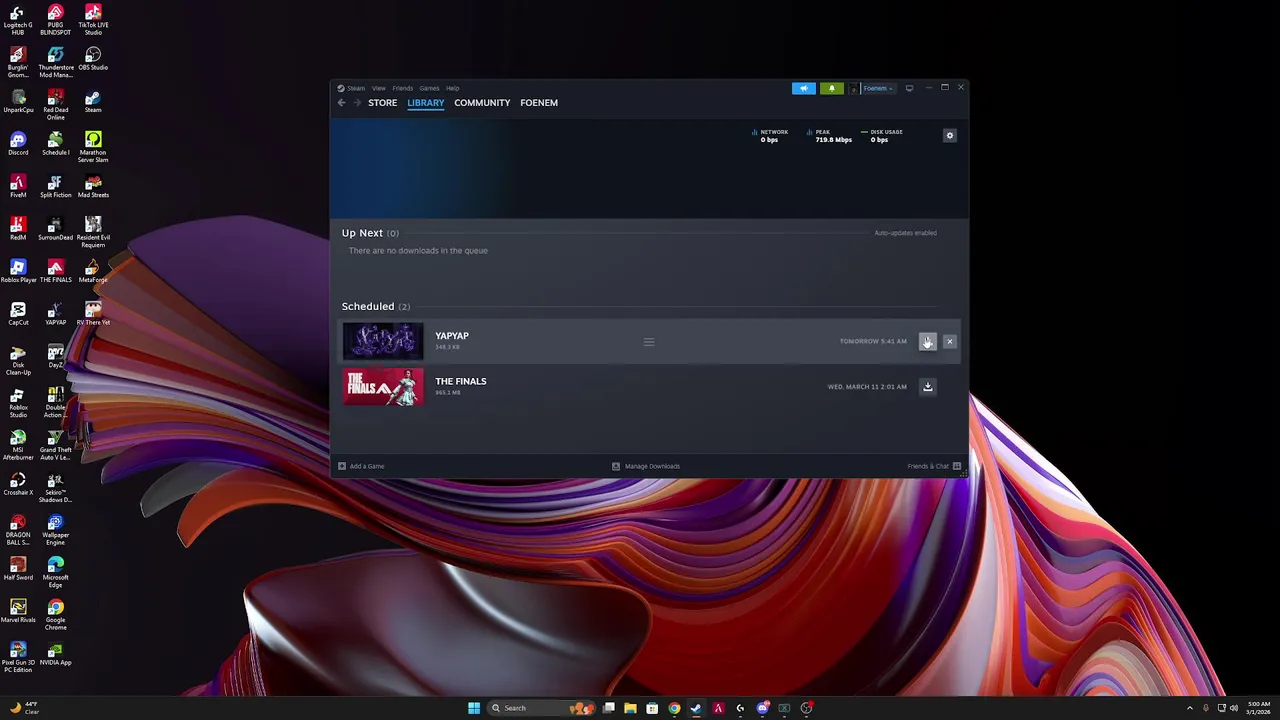
Task: Select the PUBG BLINDSPOT desktop icon
Action: [x=56, y=21]
